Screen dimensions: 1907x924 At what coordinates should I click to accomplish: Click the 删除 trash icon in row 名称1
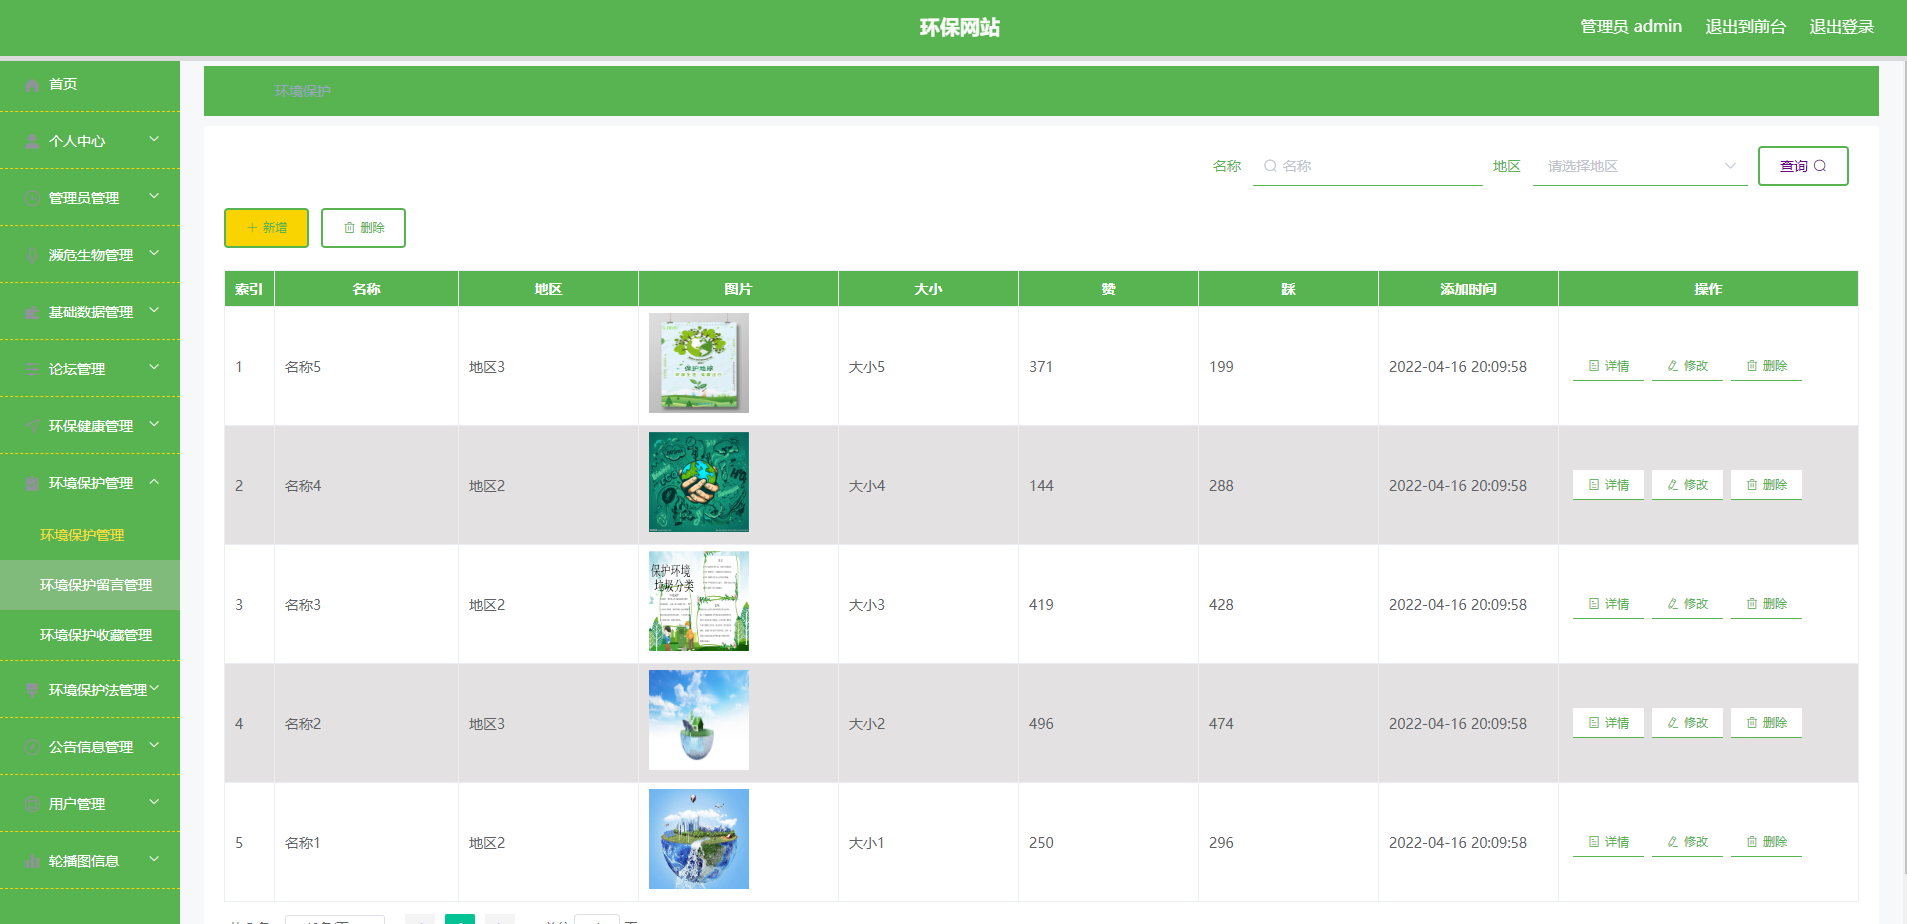(1752, 842)
